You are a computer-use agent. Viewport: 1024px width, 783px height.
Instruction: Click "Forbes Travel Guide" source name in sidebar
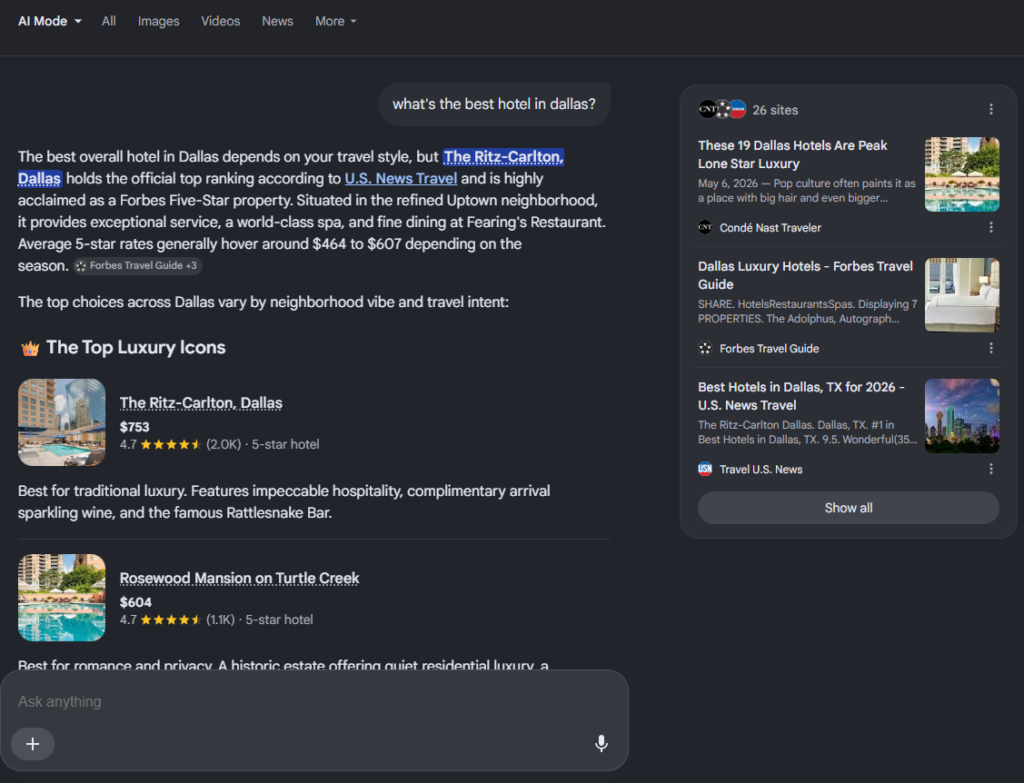[x=769, y=348]
